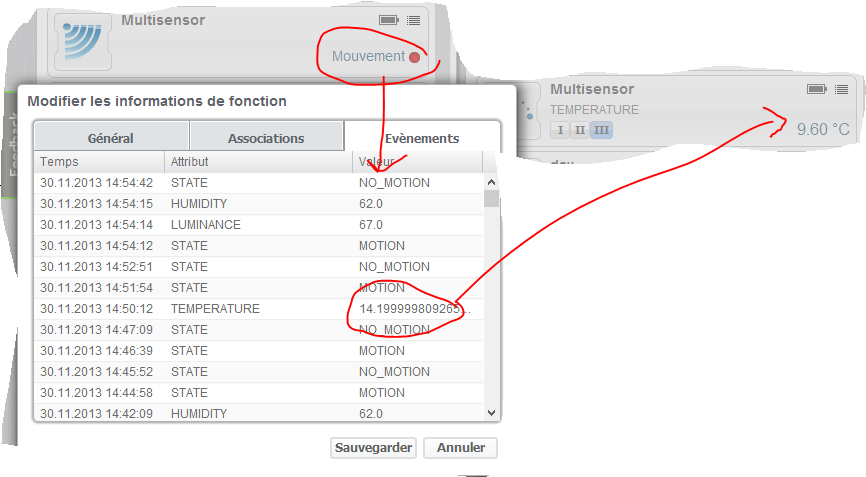Switch to the Général tab
Screen dimensions: 866x477
110,138
